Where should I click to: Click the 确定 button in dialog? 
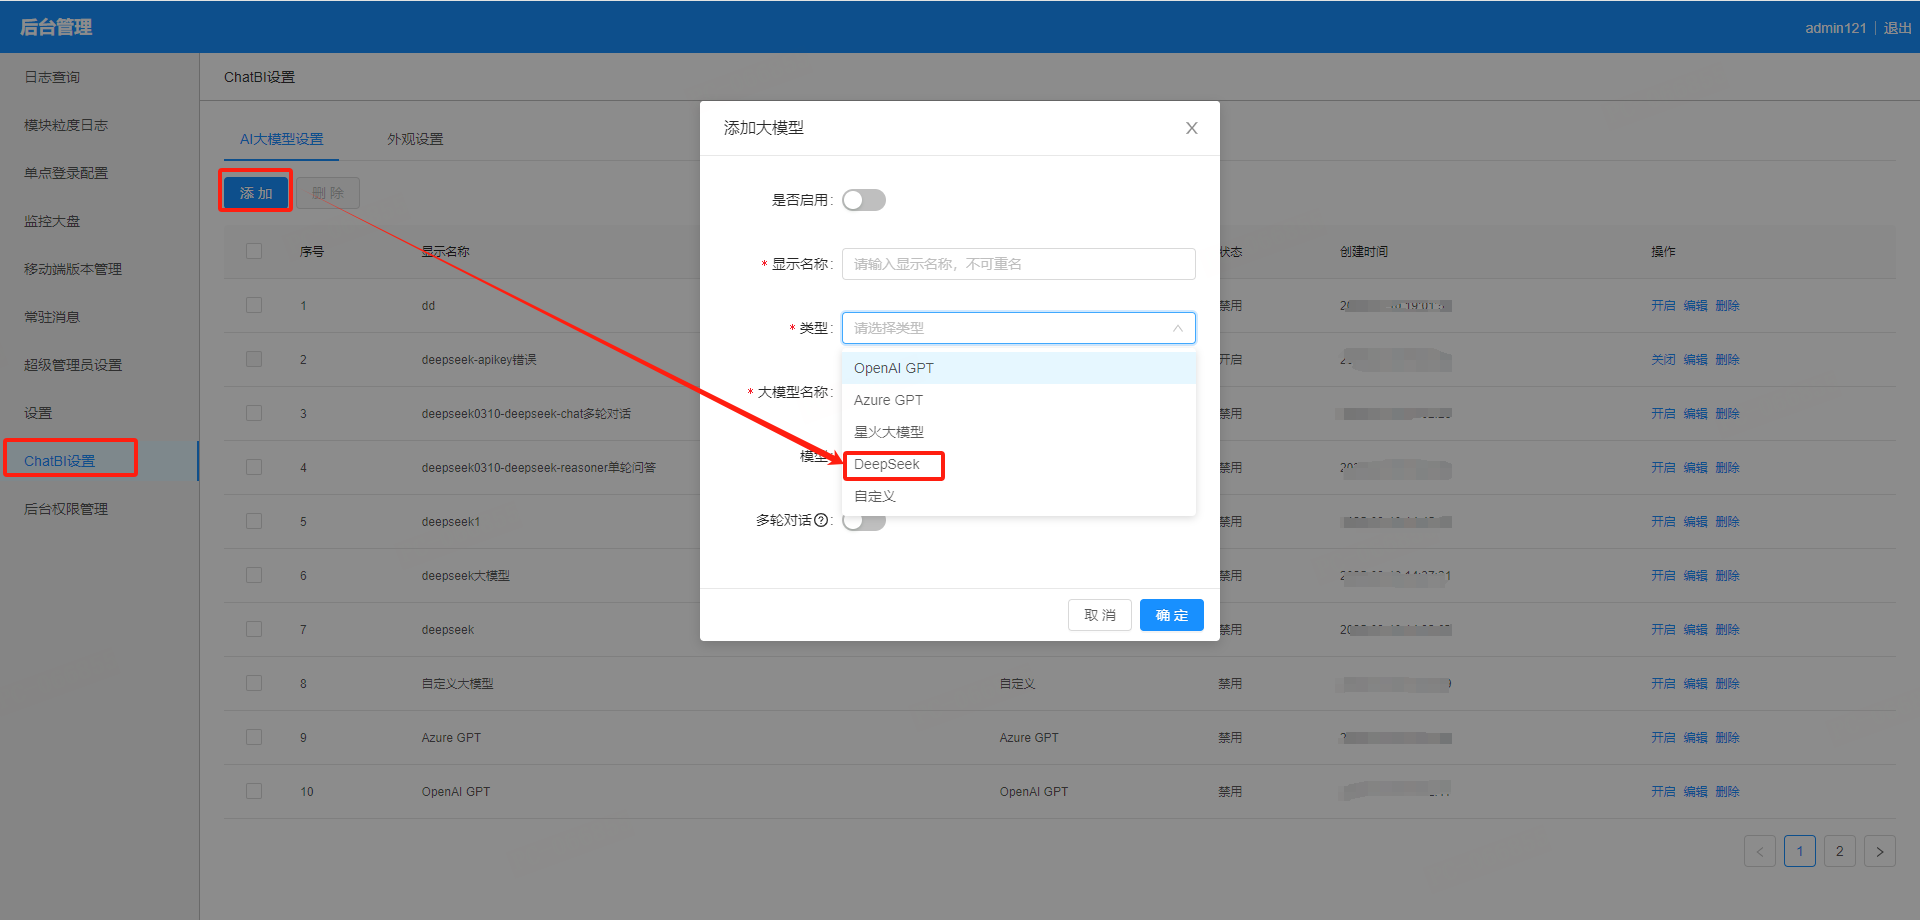click(x=1171, y=615)
